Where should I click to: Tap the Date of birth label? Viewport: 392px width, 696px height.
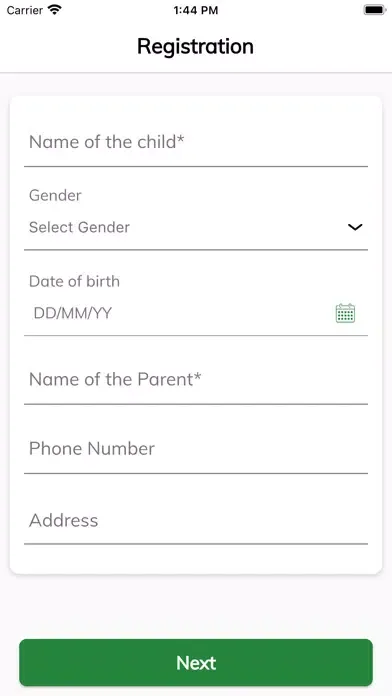[74, 281]
